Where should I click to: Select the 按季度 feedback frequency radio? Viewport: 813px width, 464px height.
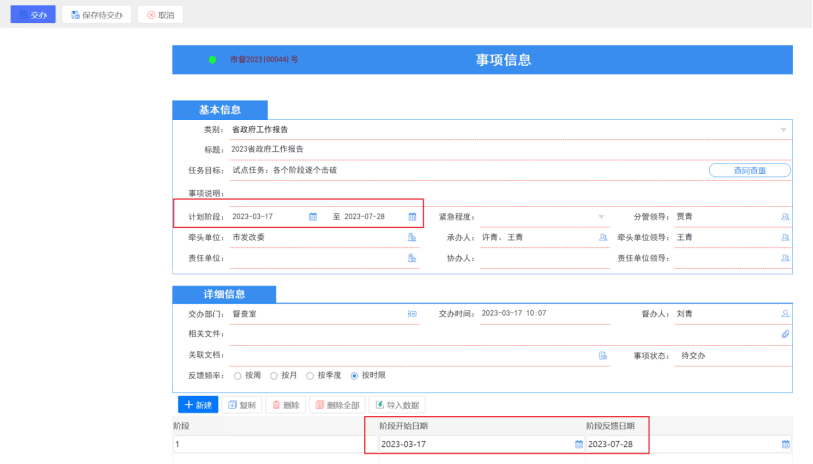310,376
